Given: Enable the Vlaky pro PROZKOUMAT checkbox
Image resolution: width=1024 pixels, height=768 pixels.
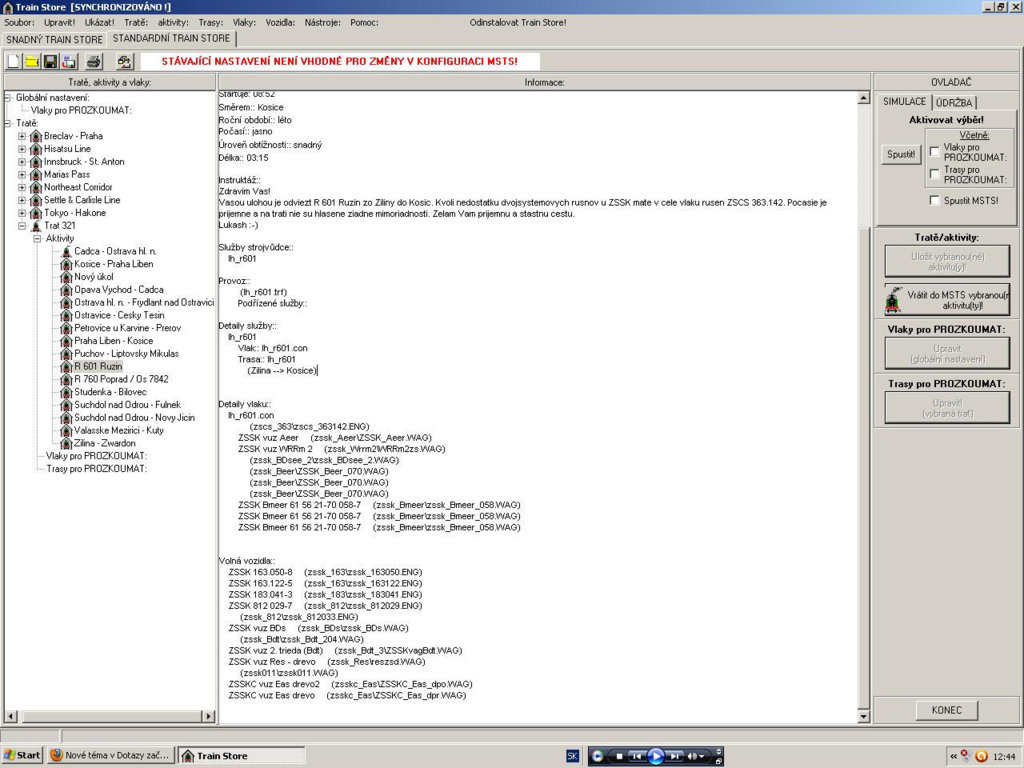Looking at the screenshot, I should click(934, 151).
